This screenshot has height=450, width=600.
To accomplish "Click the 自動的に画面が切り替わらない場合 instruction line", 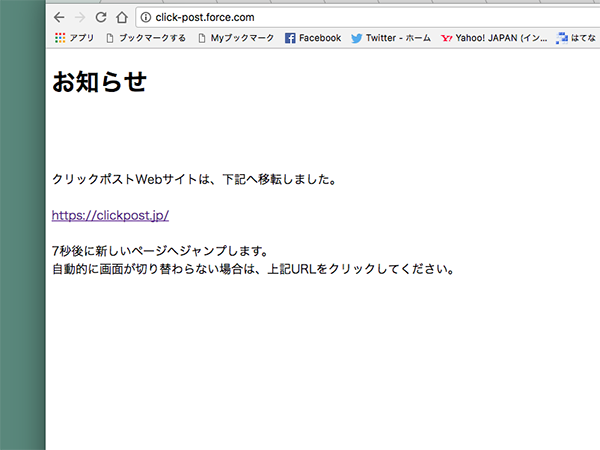I will 253,269.
